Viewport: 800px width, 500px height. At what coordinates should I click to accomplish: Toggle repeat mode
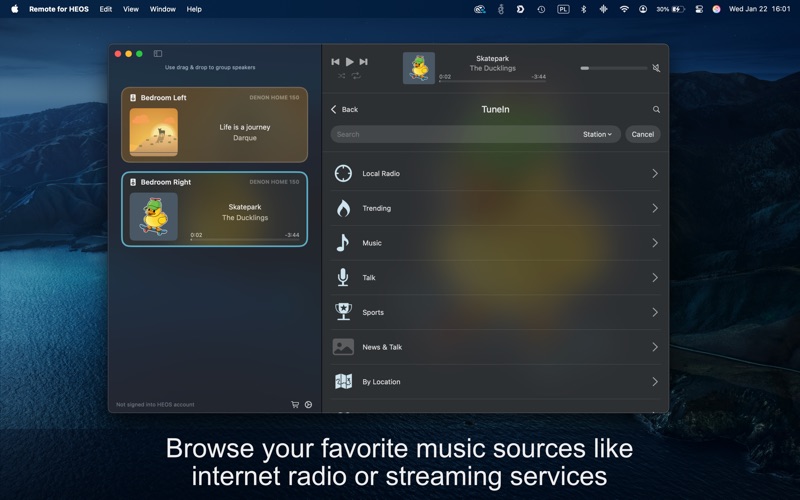pyautogui.click(x=356, y=76)
